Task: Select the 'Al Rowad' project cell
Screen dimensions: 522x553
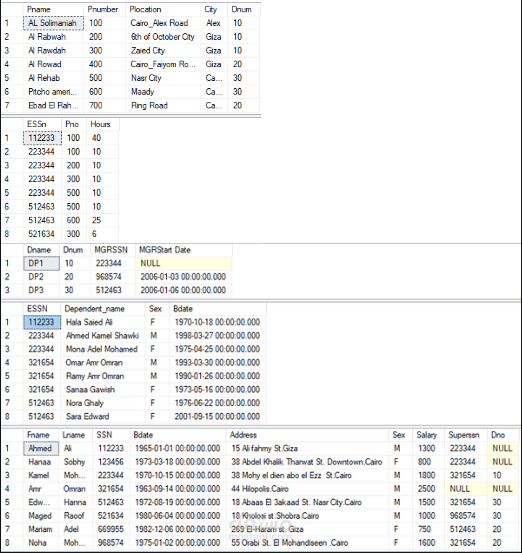Action: [54, 65]
